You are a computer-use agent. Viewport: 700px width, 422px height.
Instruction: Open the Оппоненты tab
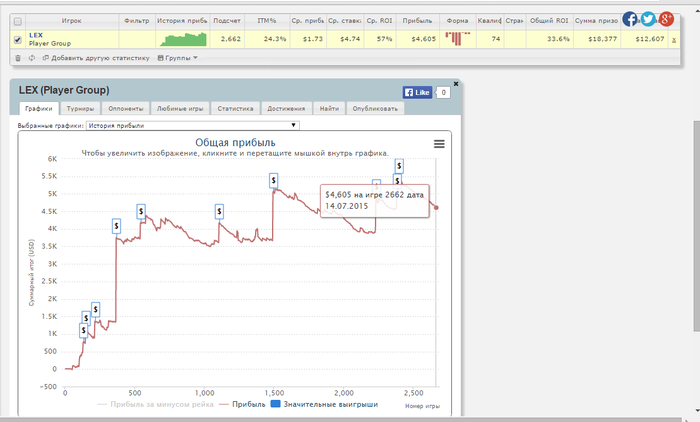click(x=126, y=109)
